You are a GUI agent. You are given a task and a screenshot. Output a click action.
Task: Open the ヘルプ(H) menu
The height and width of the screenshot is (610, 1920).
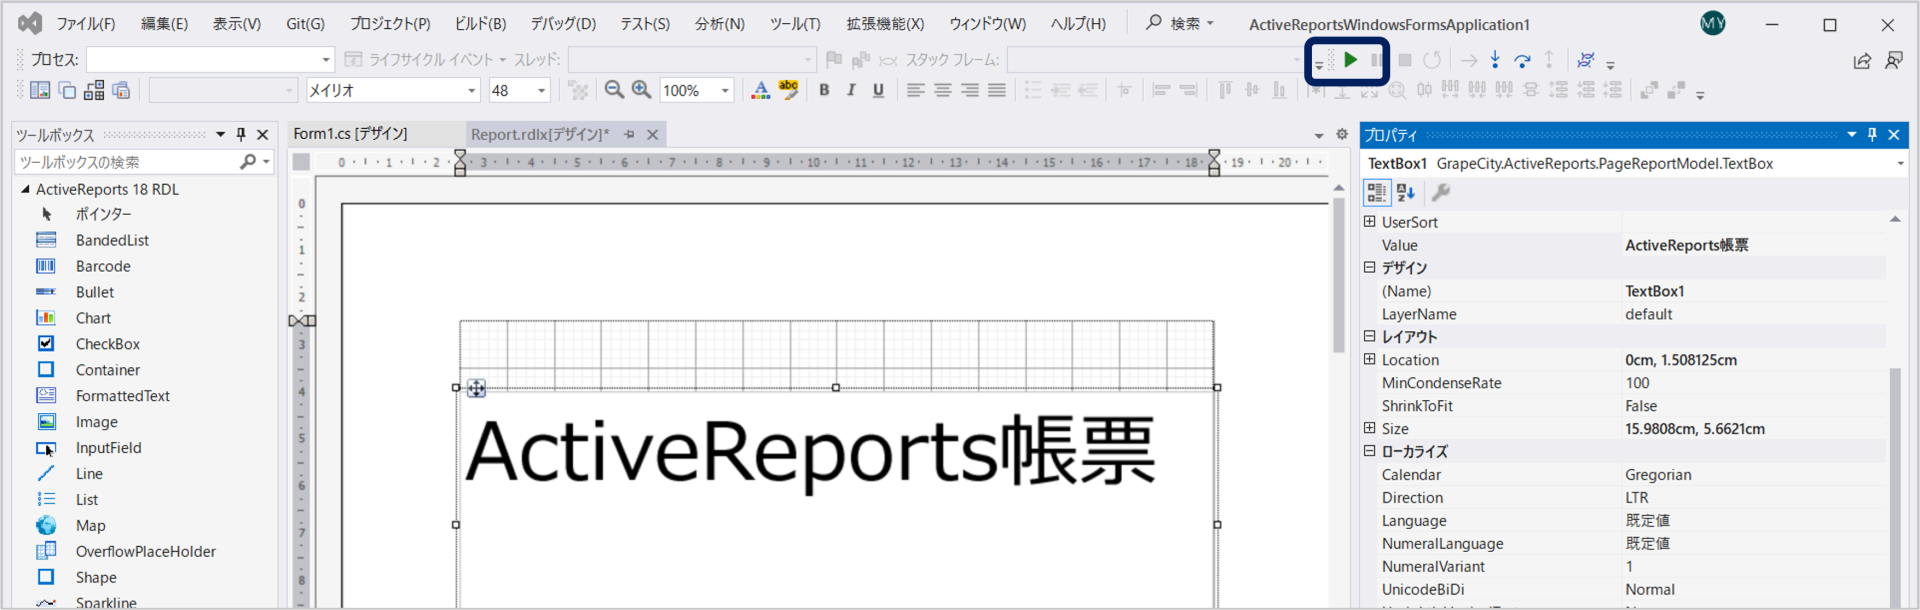(x=1078, y=24)
